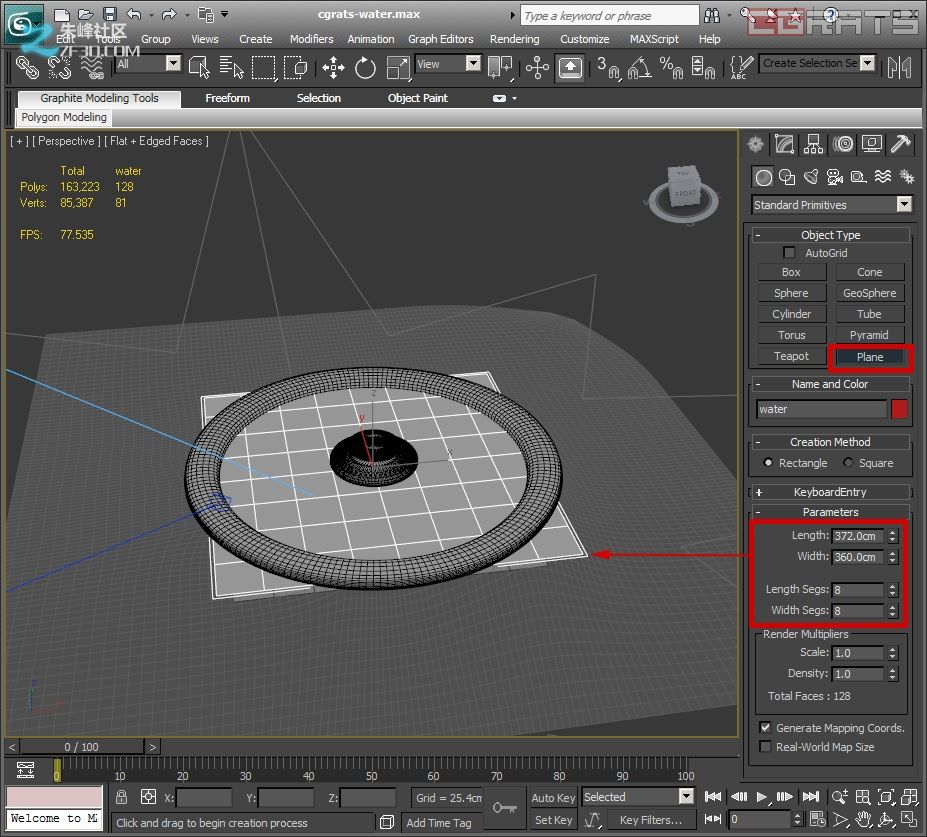This screenshot has height=837, width=927.
Task: Open the Rendering menu
Action: click(x=514, y=39)
